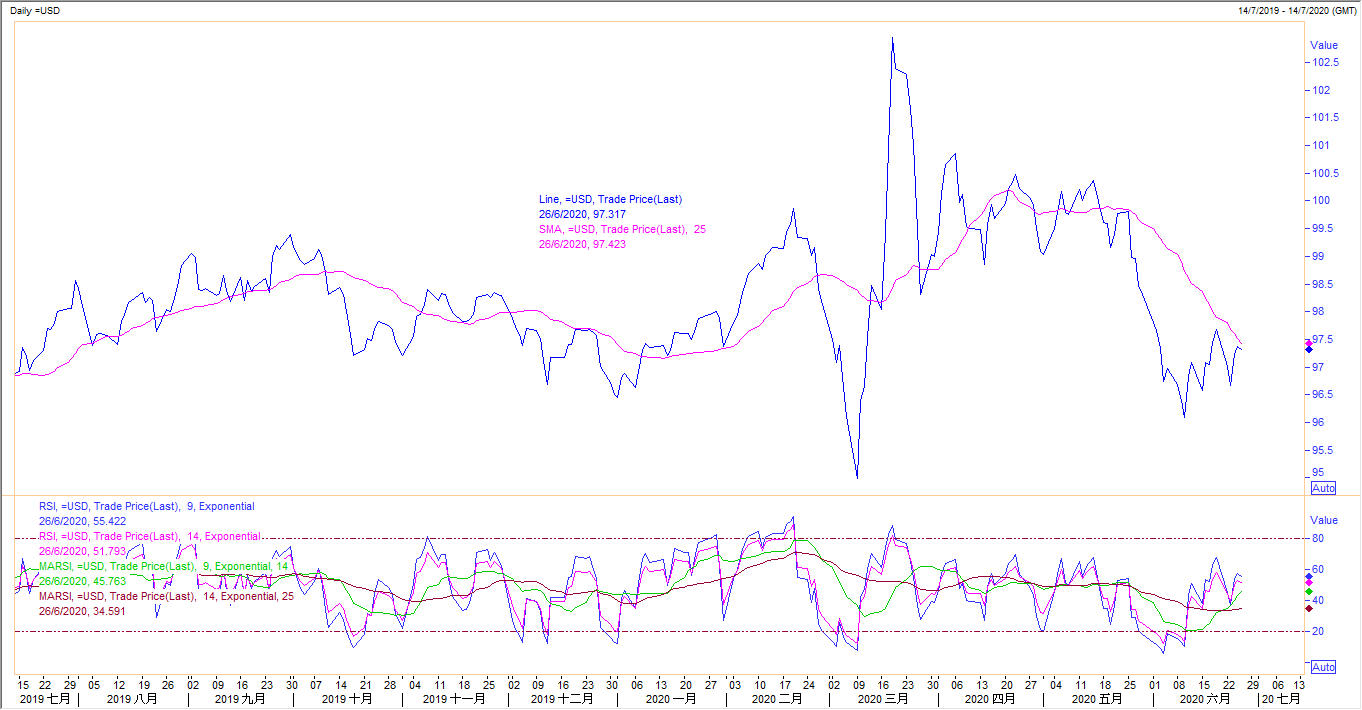
Task: Click the 102.5 price axis label
Action: point(1325,62)
